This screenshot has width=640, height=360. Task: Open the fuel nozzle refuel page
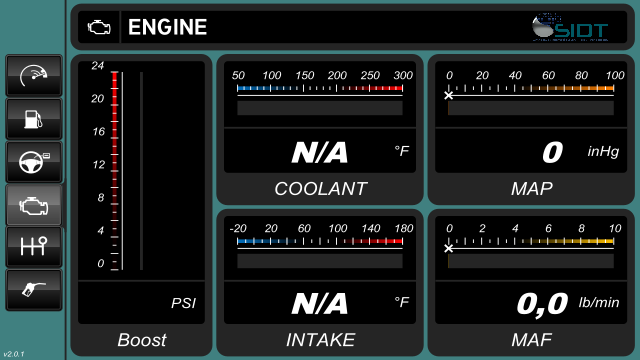33,290
